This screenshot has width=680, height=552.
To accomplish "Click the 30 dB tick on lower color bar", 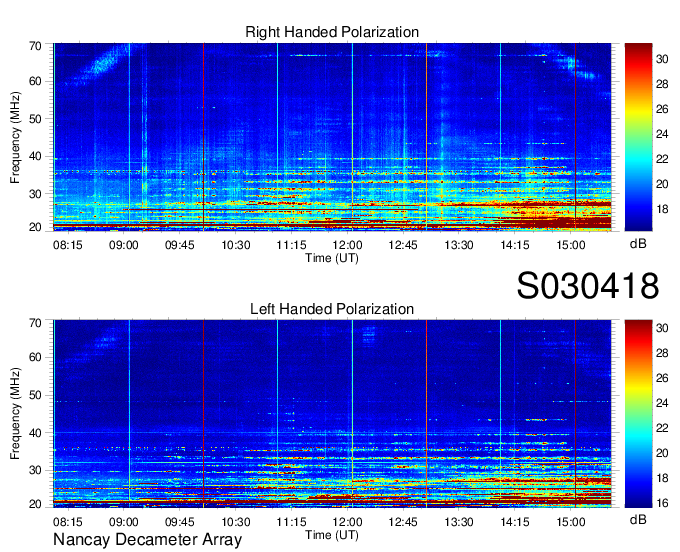I will pyautogui.click(x=662, y=328).
